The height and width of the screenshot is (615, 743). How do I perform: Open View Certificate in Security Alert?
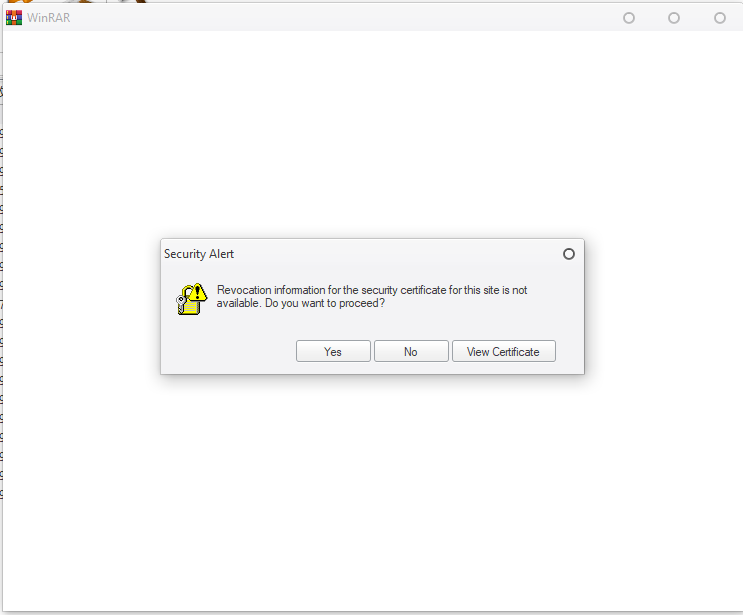(503, 351)
